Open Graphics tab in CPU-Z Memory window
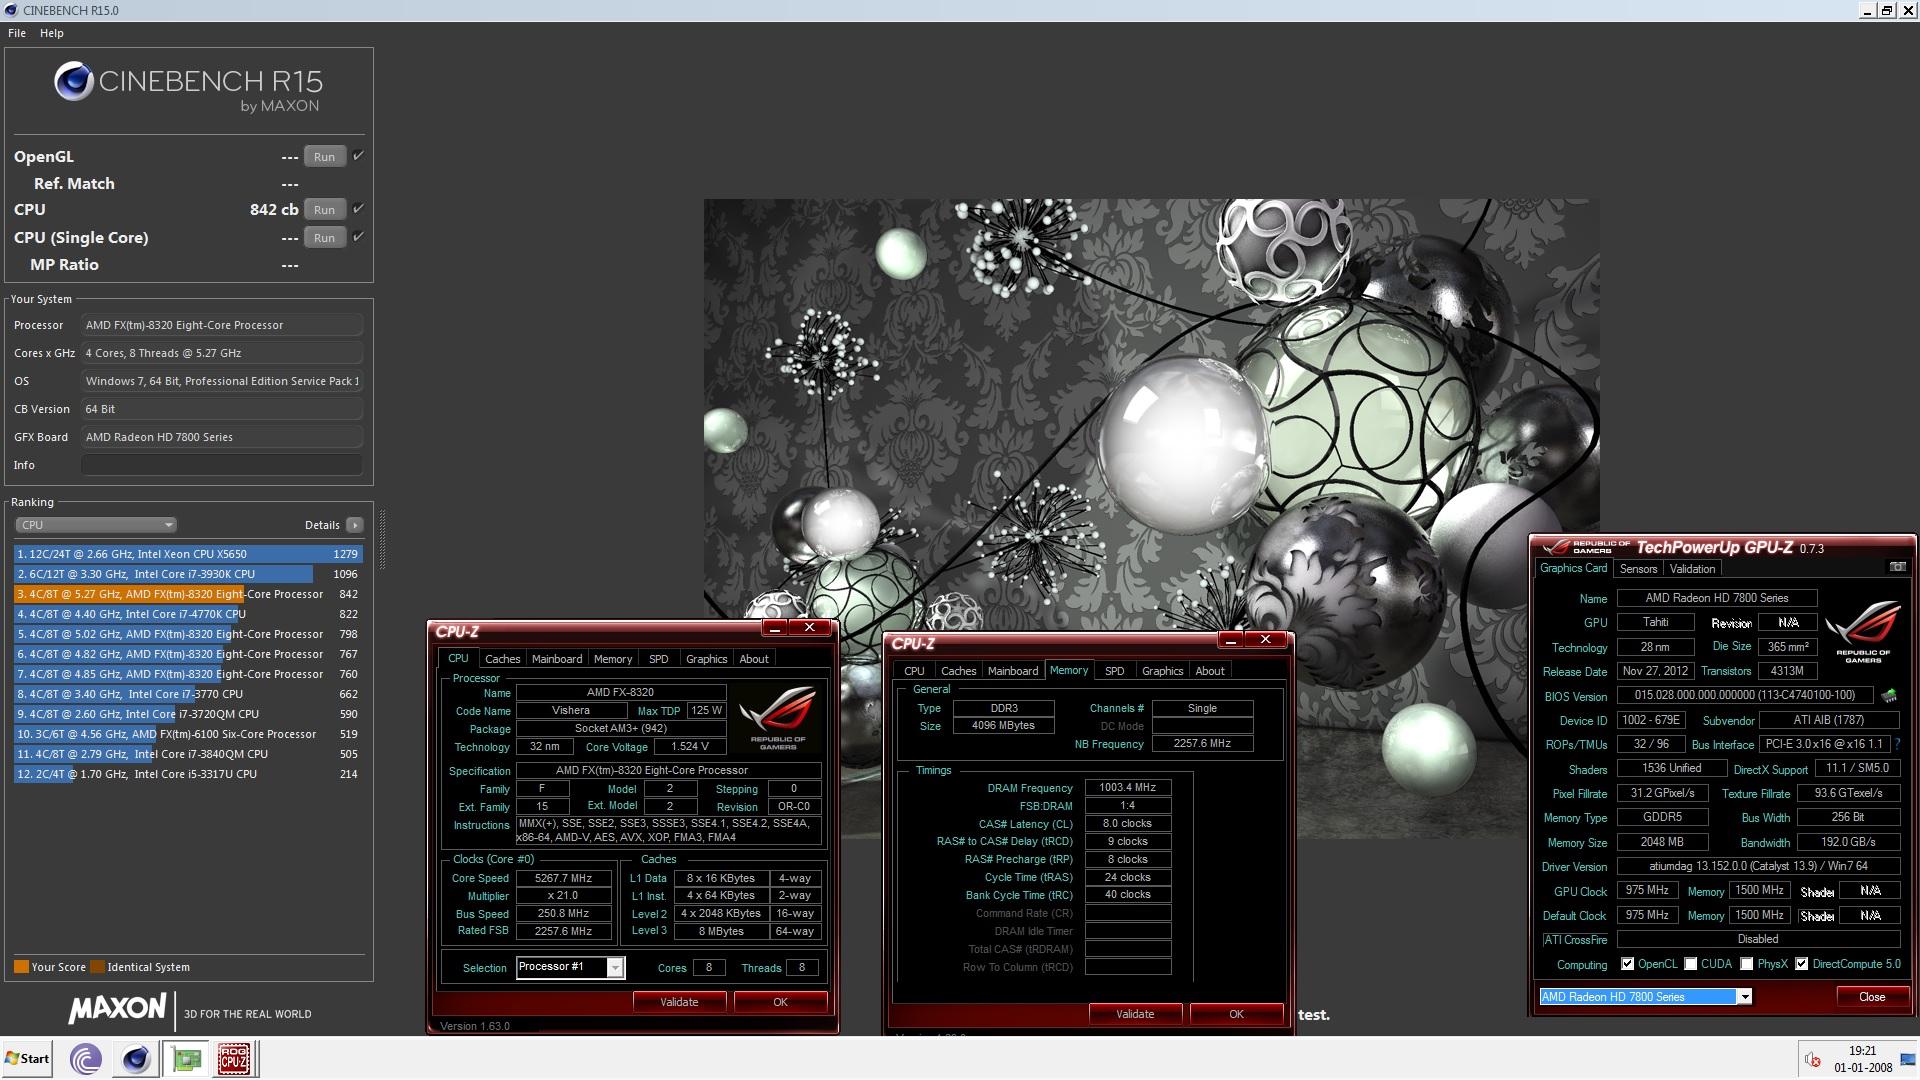The image size is (1920, 1080). click(1162, 671)
